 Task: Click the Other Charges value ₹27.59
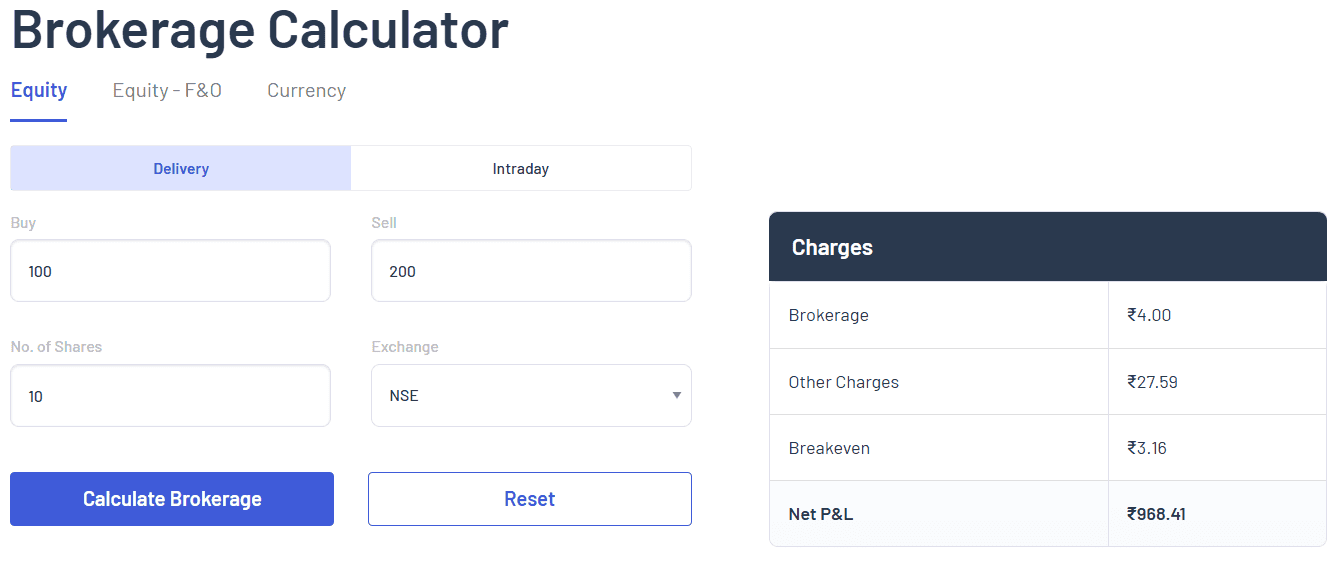point(1152,382)
